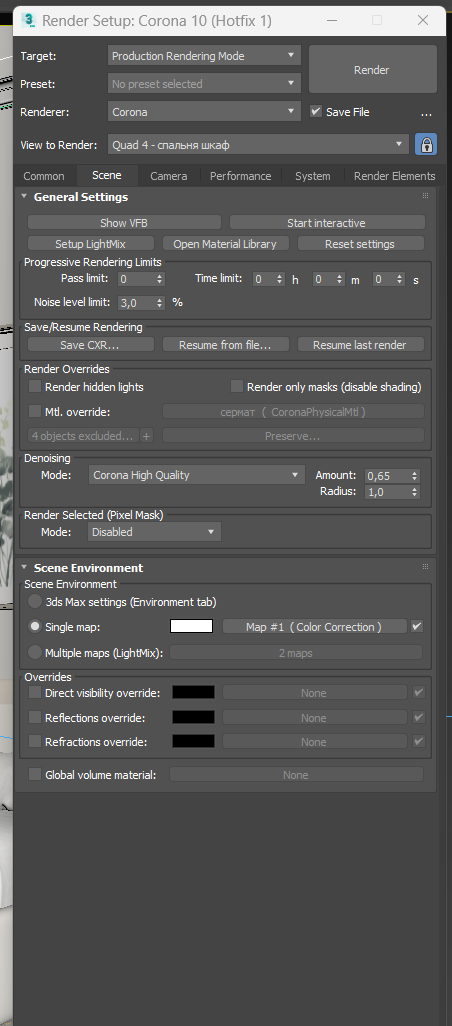
Task: Enable the Render hidden lights checkbox
Action: 35,387
